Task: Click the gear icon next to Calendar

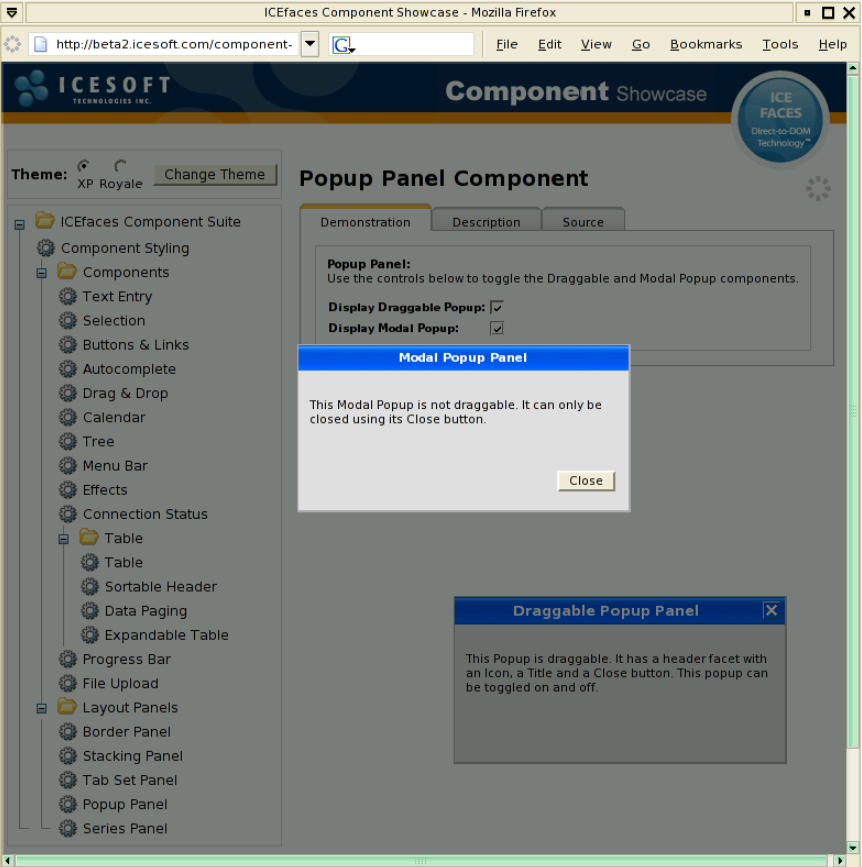Action: pyautogui.click(x=67, y=417)
